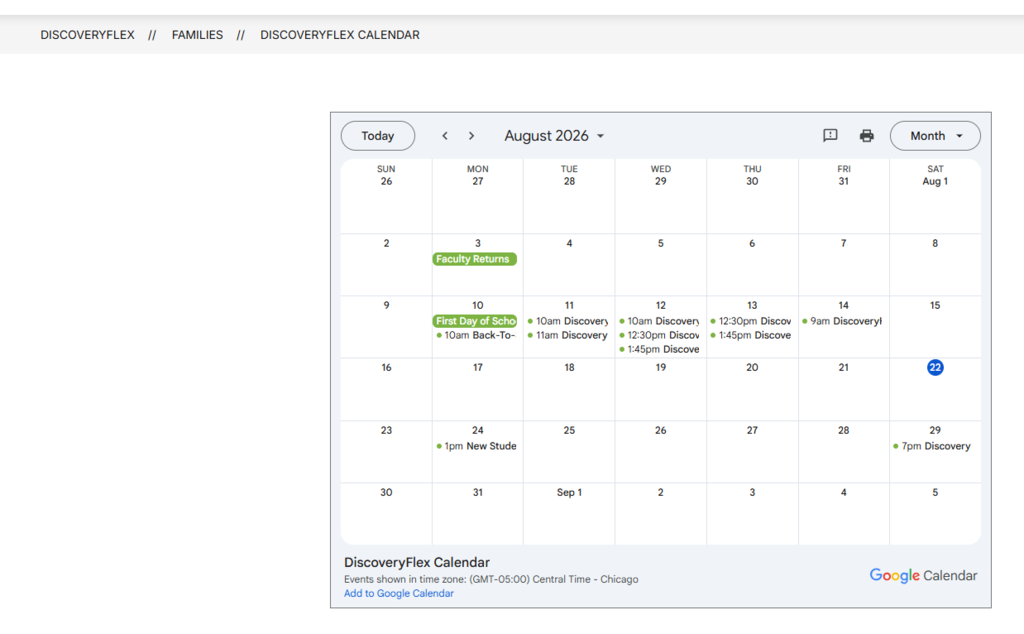Select date 26 under SUN header
The width and height of the screenshot is (1024, 634).
click(x=387, y=182)
